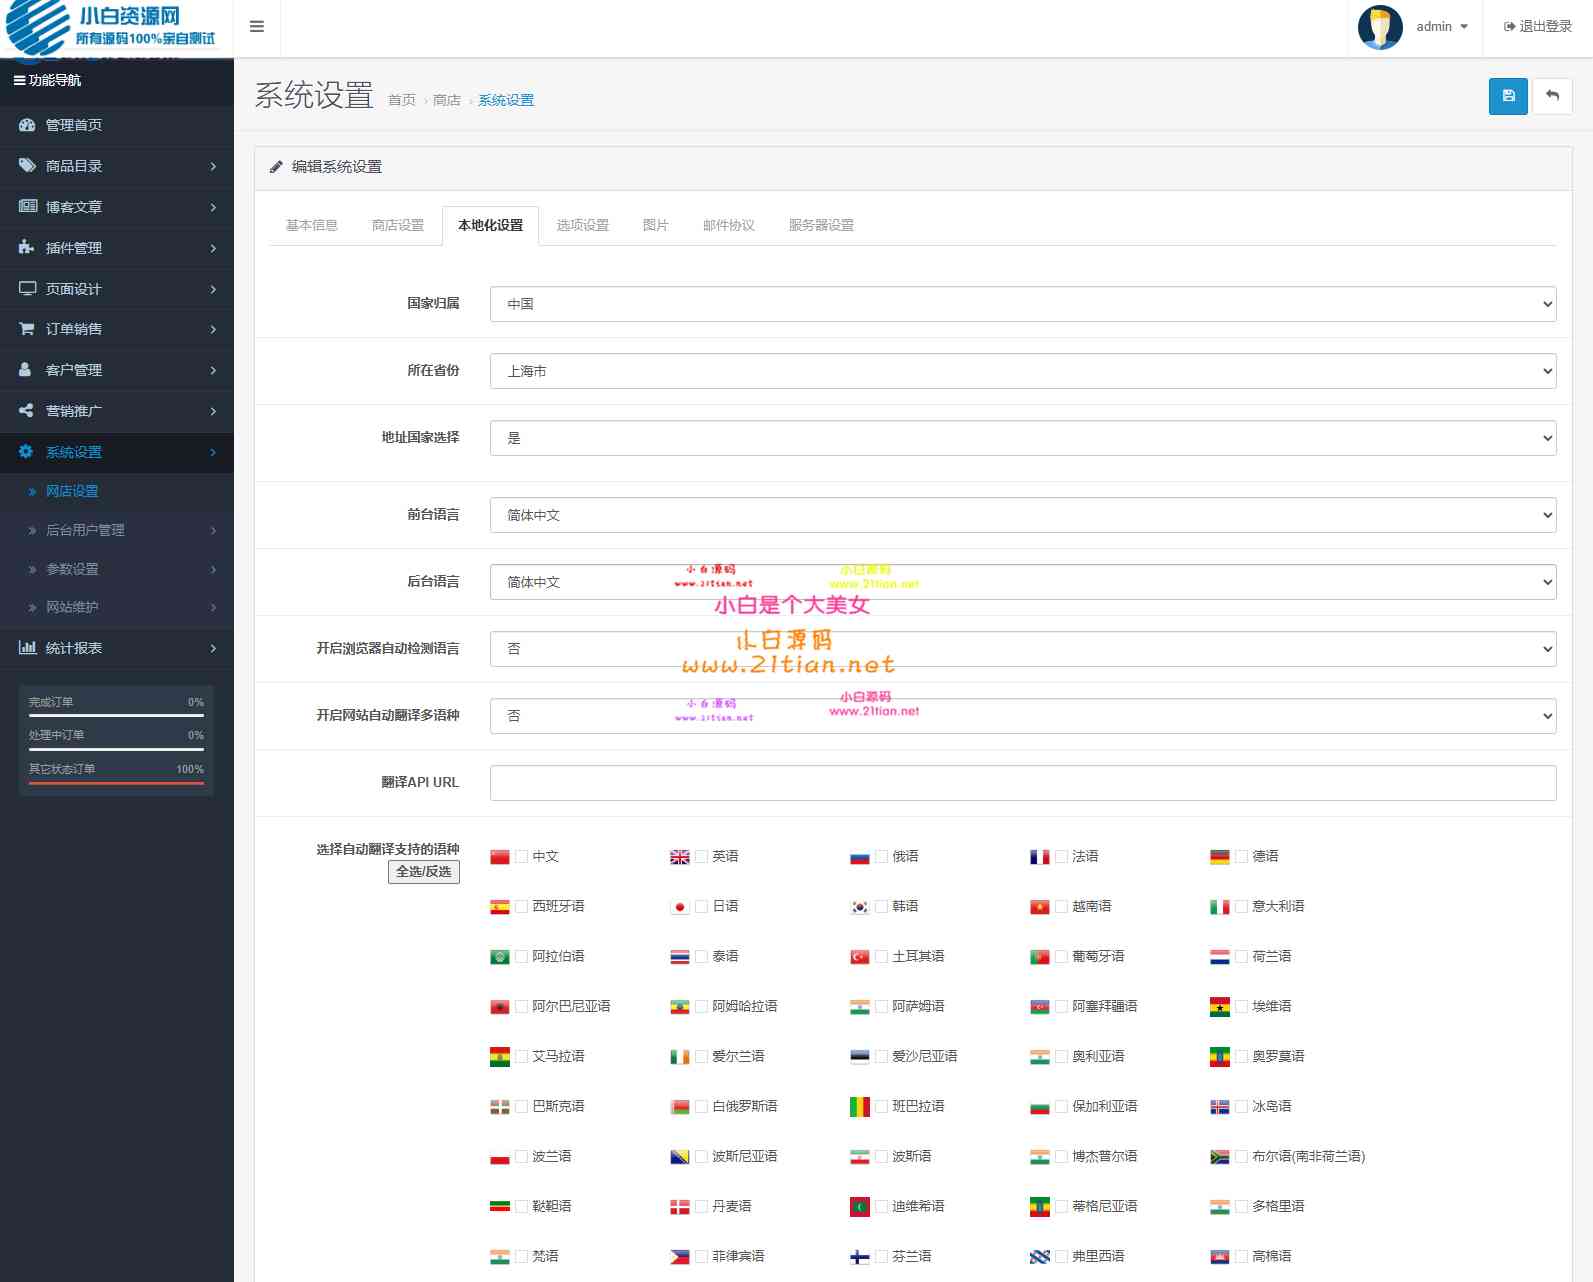
Task: Check the 意大利语 language checkbox
Action: tap(1242, 907)
